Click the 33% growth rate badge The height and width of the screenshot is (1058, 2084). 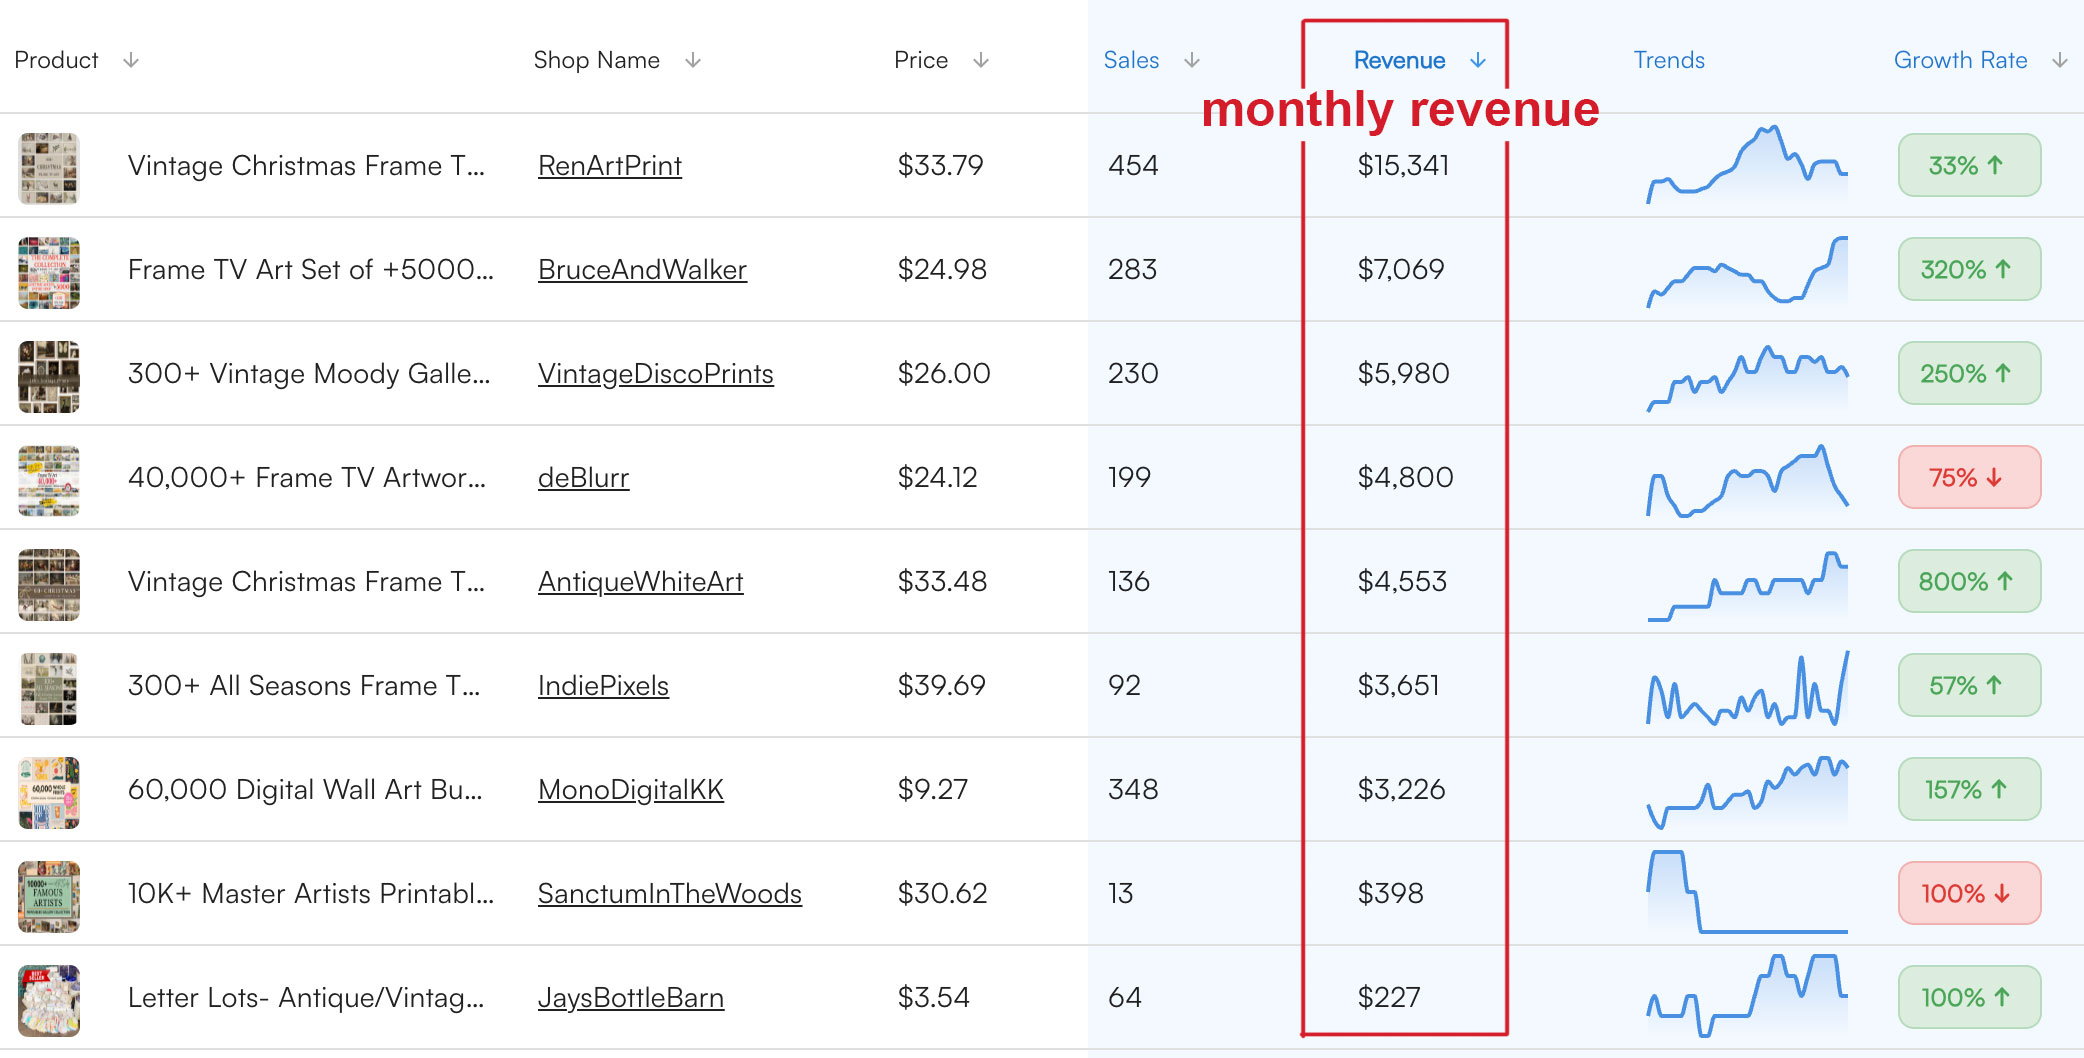[x=1969, y=166]
